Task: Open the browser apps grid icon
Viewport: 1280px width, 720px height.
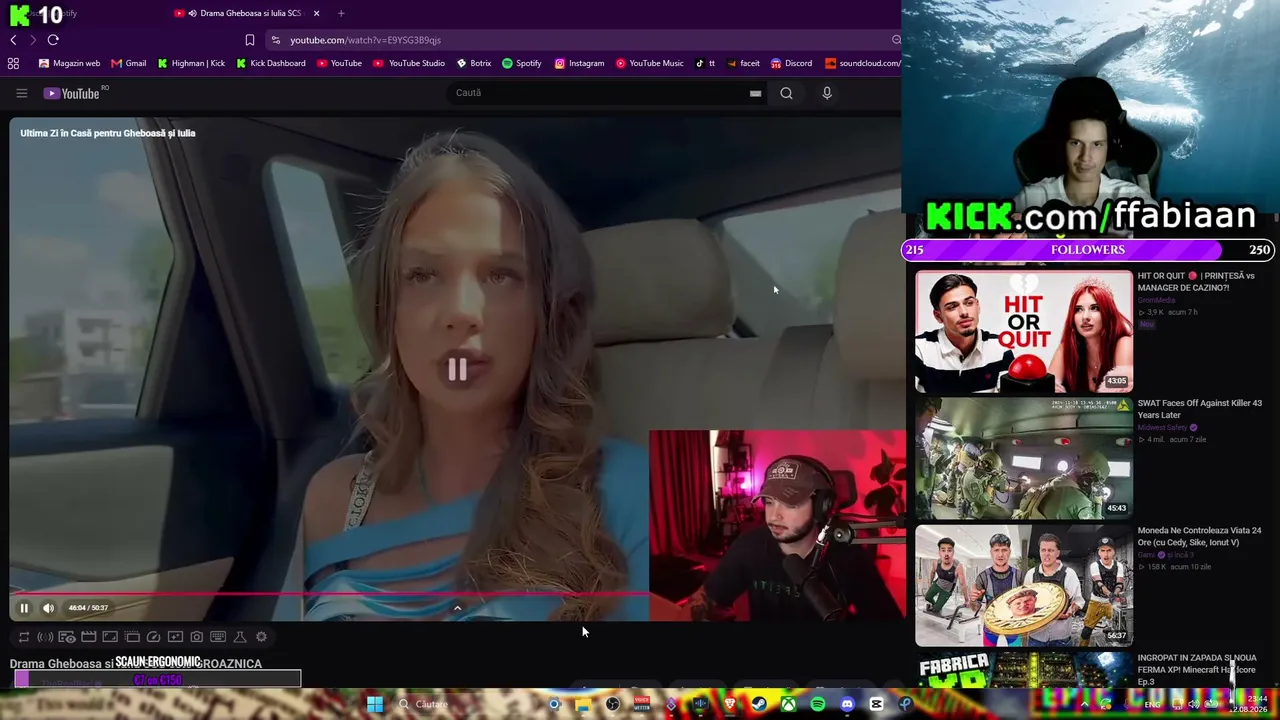Action: point(13,63)
